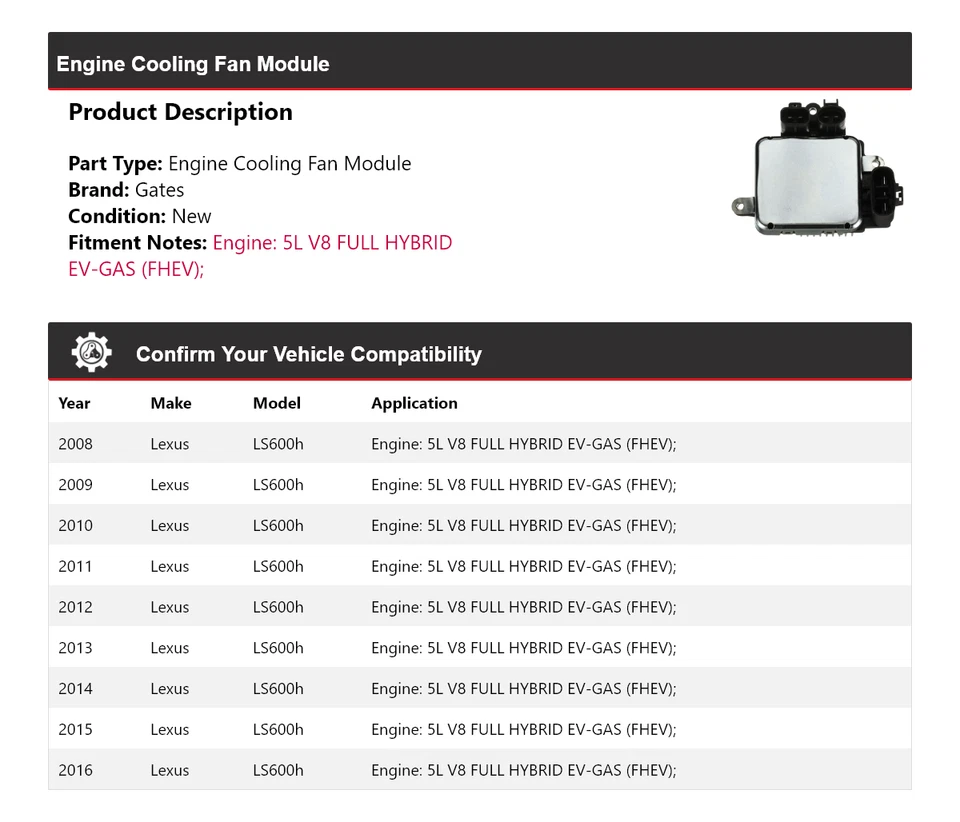Click Lexus in the 2010 row
Viewport: 960px width, 822px height.
tap(170, 526)
